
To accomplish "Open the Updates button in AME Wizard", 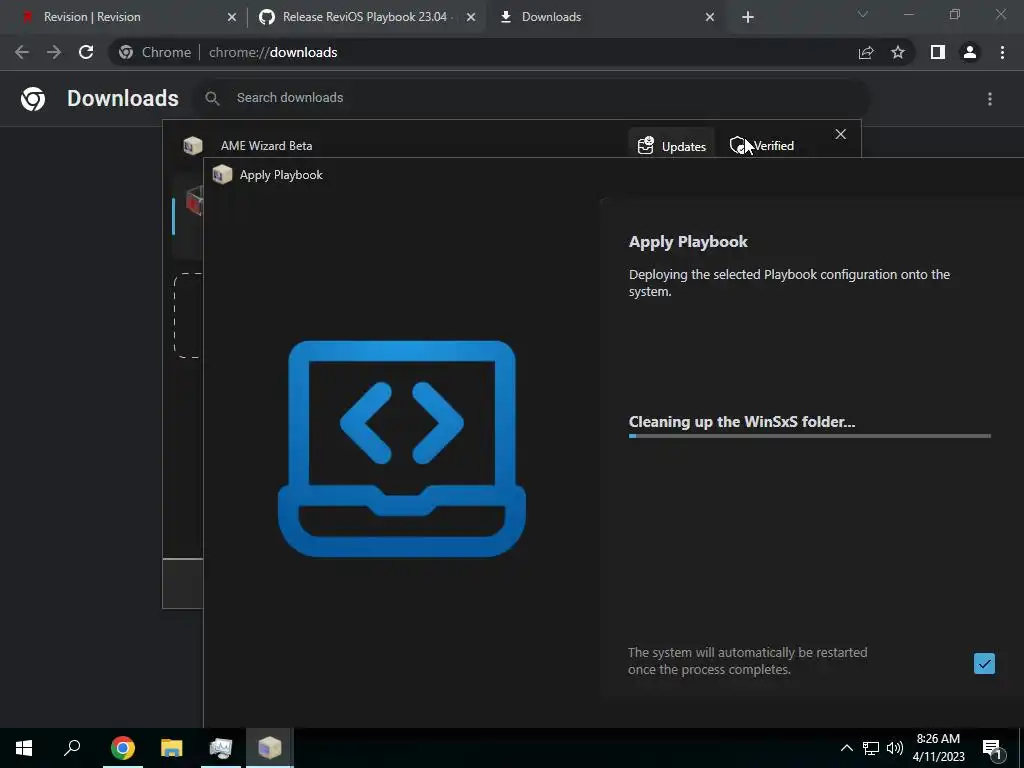I will [x=671, y=146].
